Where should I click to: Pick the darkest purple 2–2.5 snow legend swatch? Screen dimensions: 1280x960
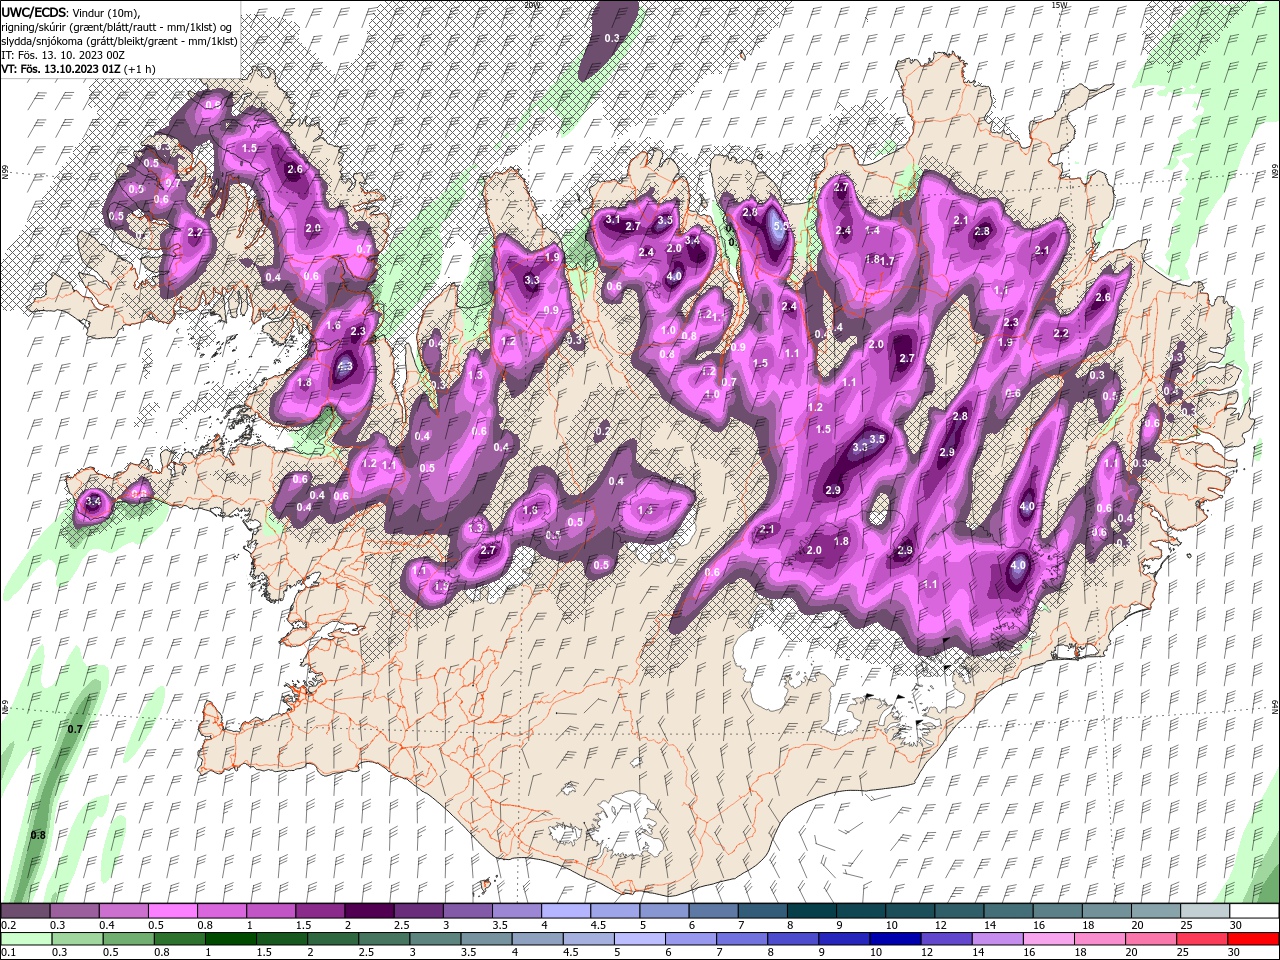[x=368, y=911]
